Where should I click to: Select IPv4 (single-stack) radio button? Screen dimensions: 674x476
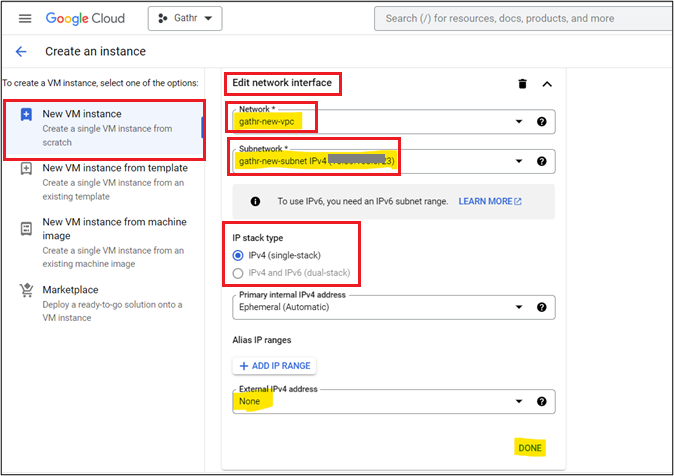pos(238,255)
